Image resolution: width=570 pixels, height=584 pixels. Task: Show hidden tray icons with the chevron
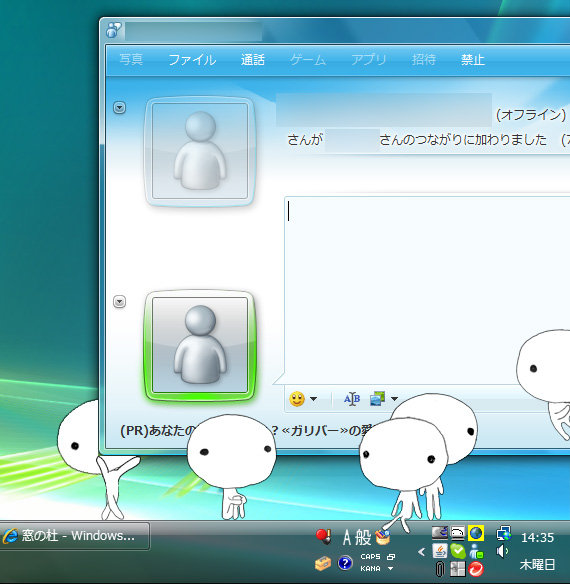422,552
